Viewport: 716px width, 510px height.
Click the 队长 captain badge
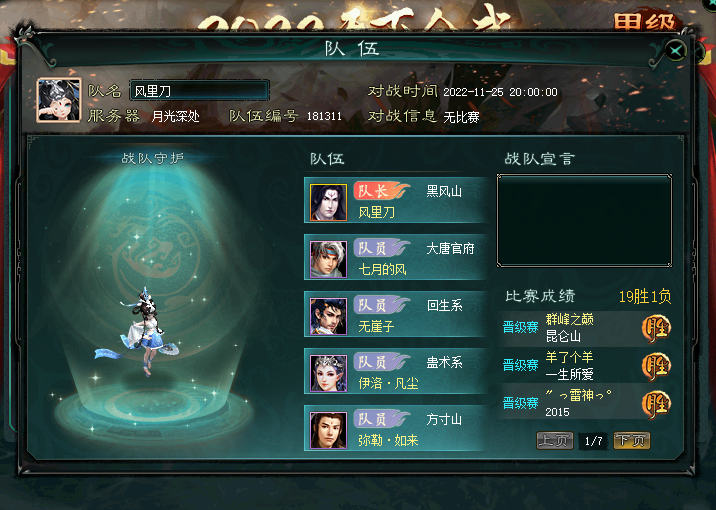coord(380,191)
